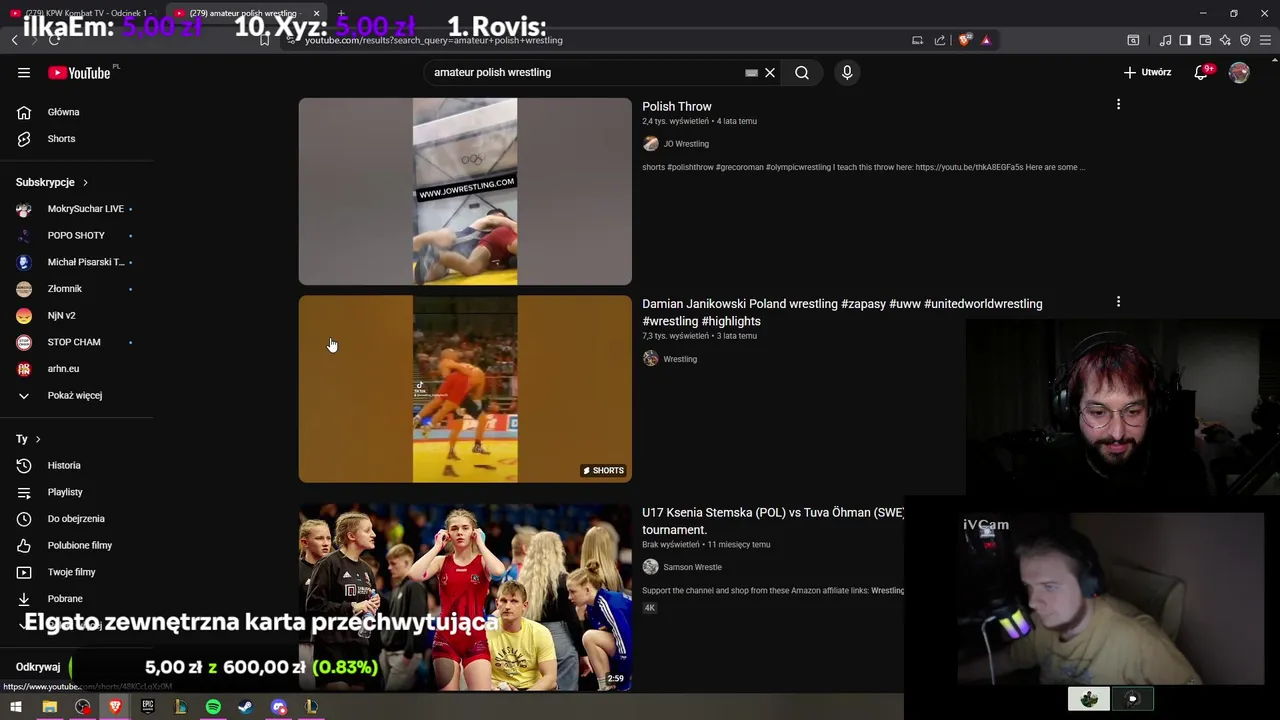Click the share page icon in address bar
Viewport: 1280px width, 720px height.
pyautogui.click(x=940, y=40)
